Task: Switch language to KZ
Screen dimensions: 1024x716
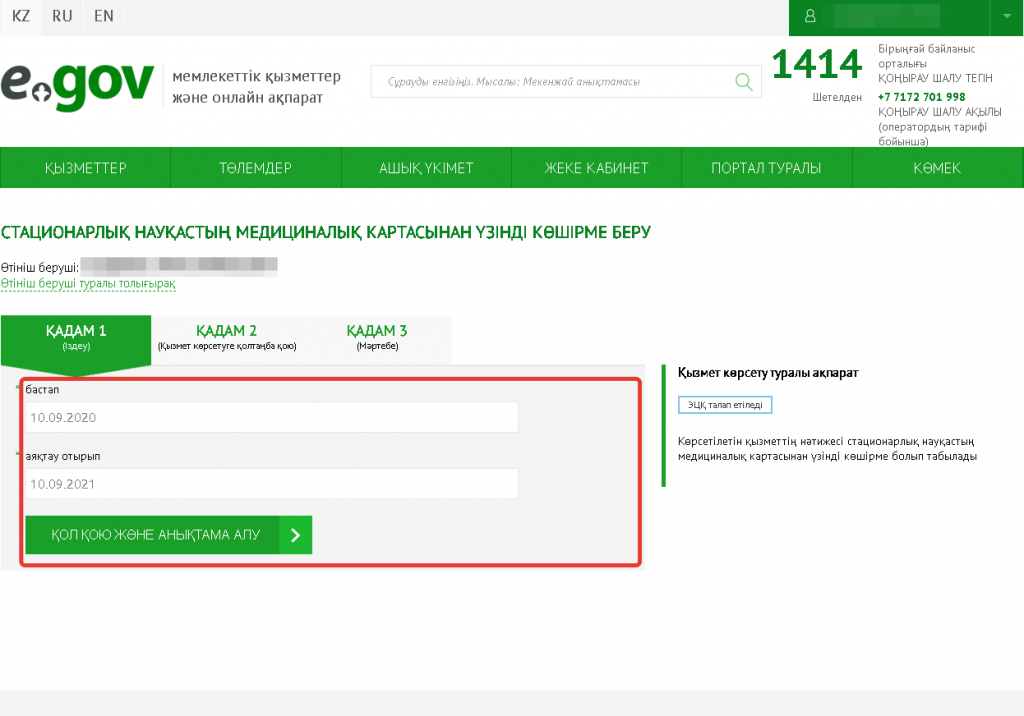Action: coord(21,17)
